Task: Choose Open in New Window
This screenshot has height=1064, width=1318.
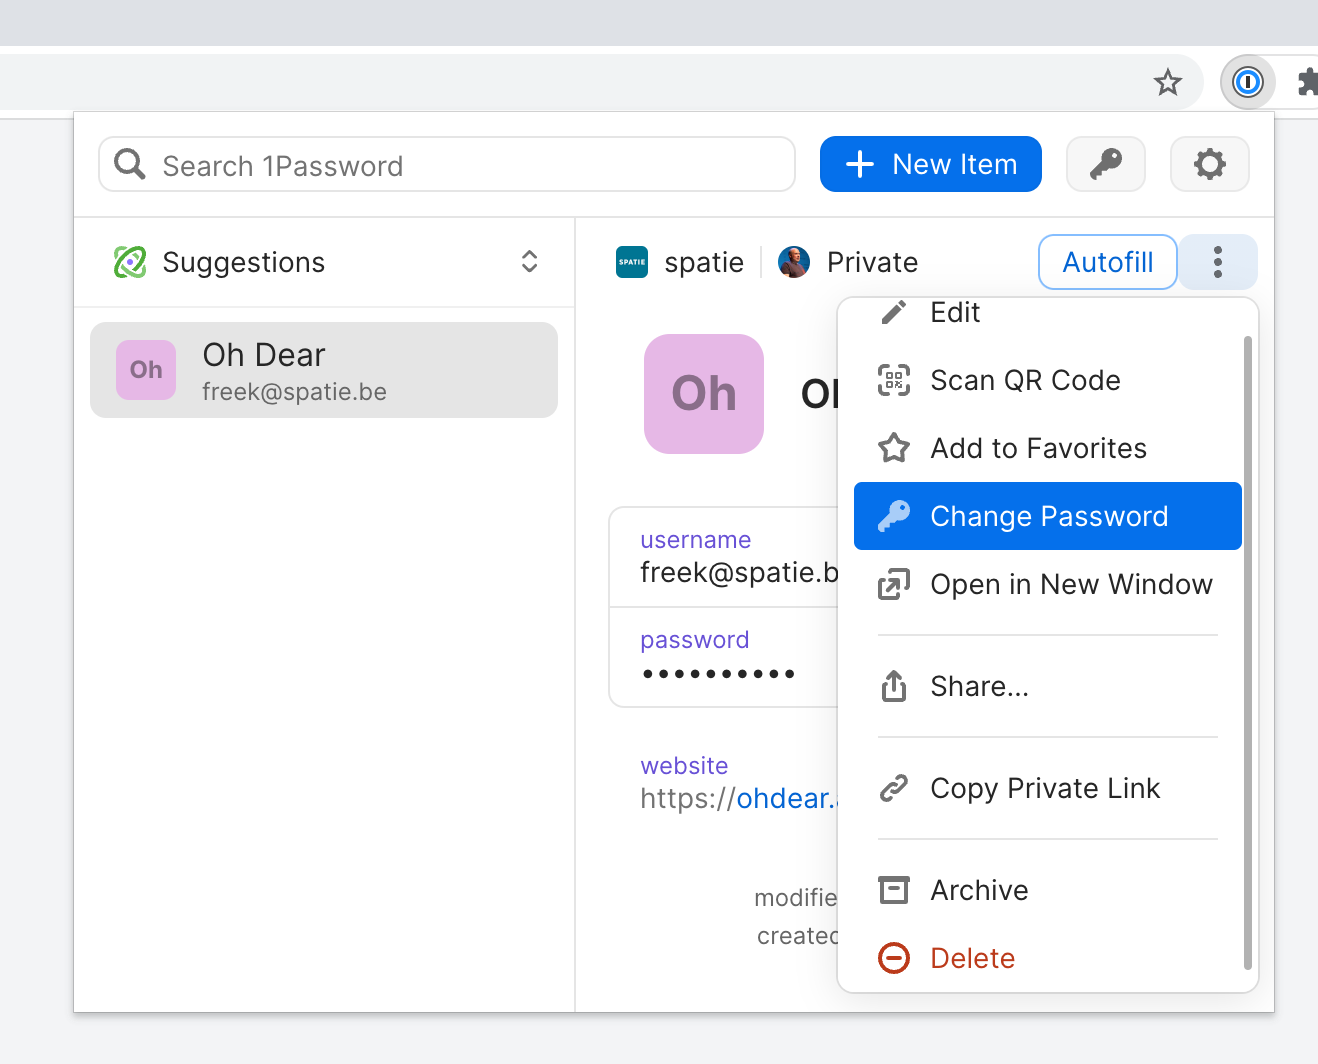Action: pos(1048,584)
